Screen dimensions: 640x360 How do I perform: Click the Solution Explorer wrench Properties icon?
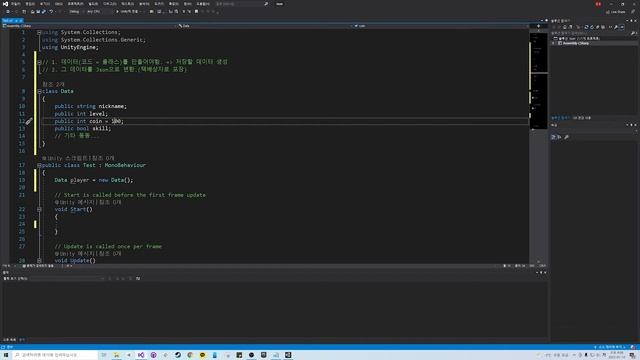616,27
